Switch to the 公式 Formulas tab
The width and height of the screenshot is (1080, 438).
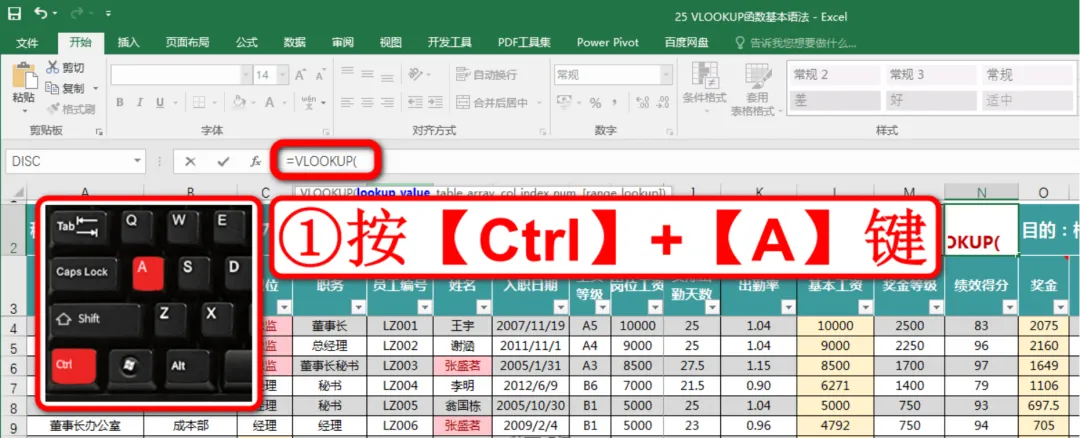247,42
